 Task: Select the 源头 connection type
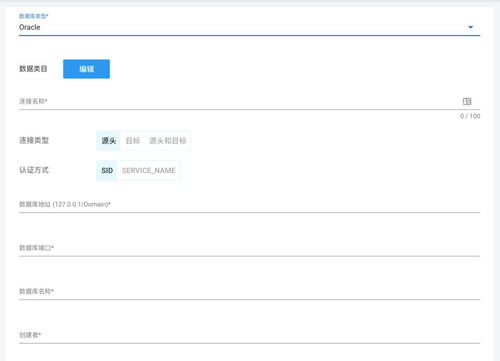point(109,141)
